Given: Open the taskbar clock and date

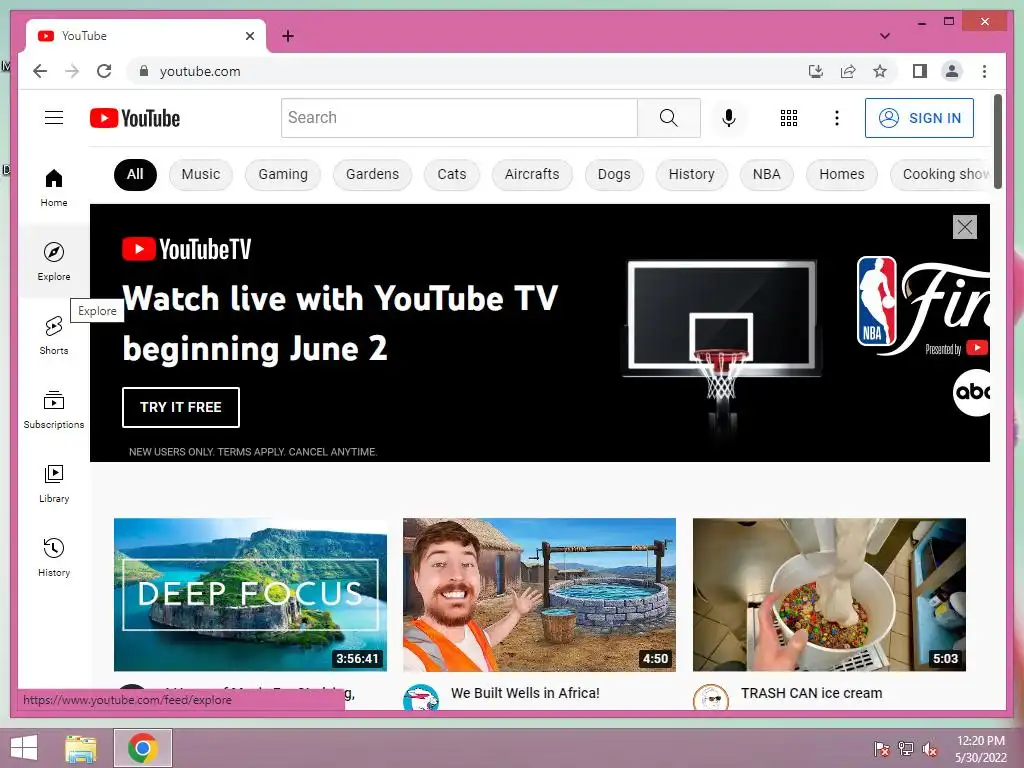Looking at the screenshot, I should [981, 749].
